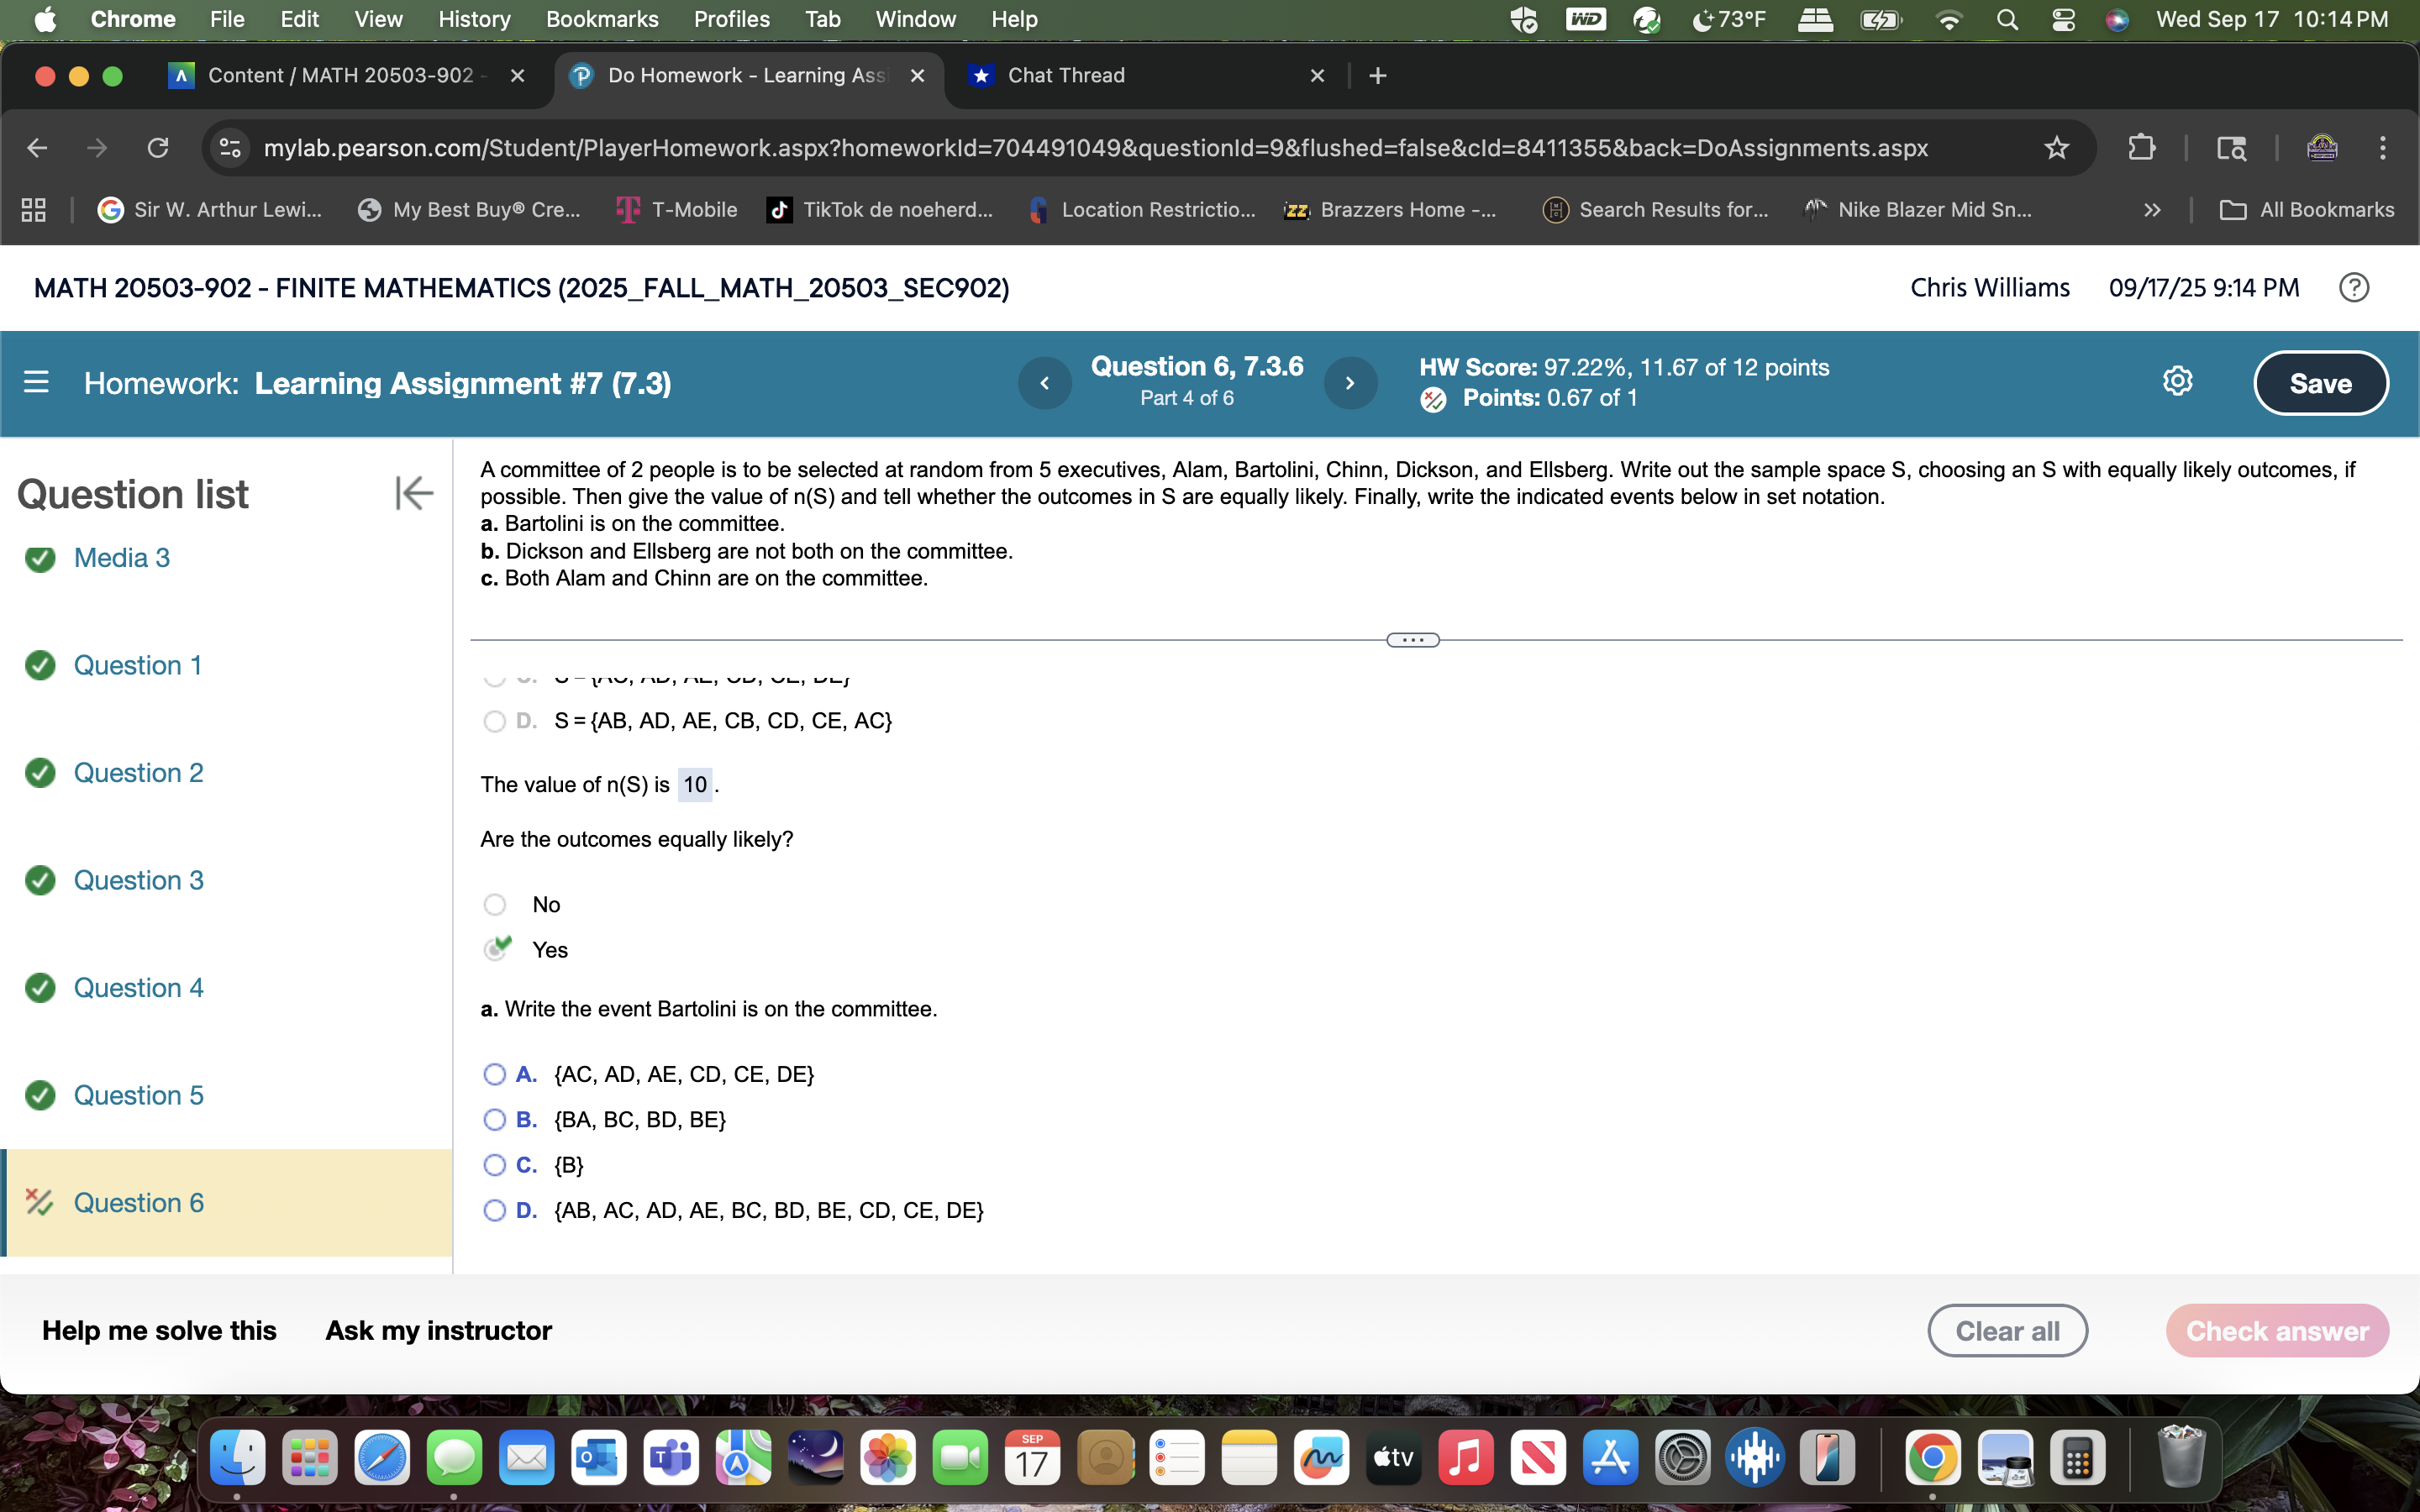Viewport: 2420px width, 1512px height.
Task: Expand the hidden bookmarks chevron
Action: click(2151, 209)
